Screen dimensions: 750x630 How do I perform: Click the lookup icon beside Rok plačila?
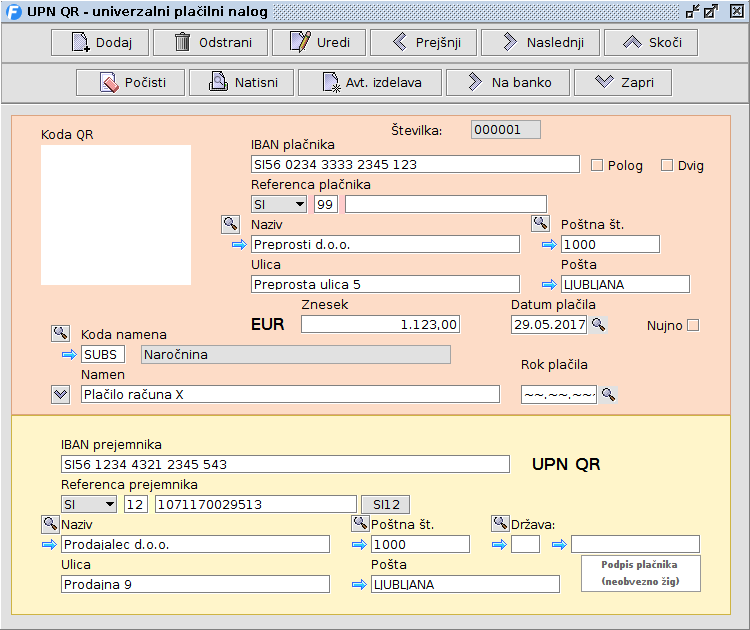[608, 394]
